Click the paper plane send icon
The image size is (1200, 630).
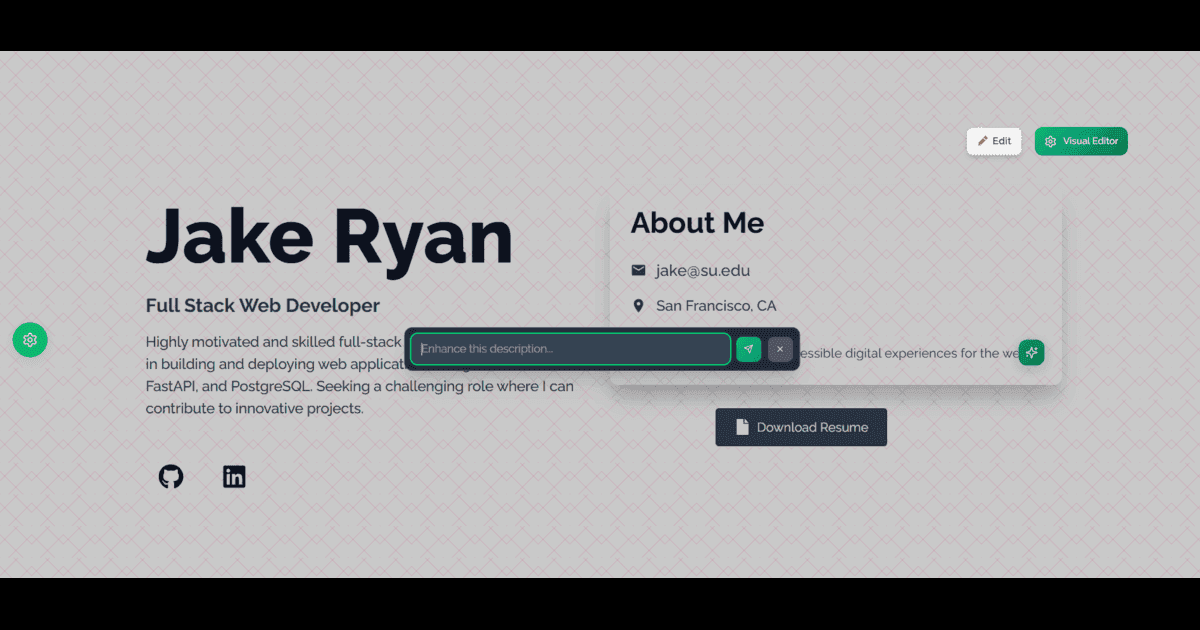click(749, 349)
